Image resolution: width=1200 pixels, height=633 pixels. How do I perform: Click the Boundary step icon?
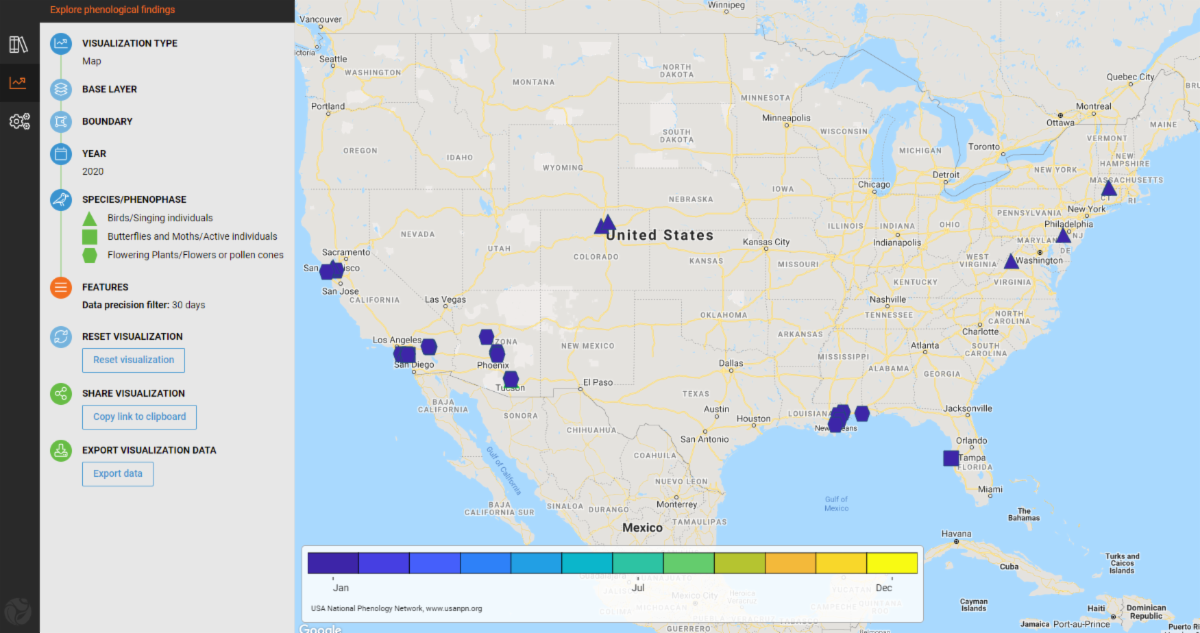61,121
